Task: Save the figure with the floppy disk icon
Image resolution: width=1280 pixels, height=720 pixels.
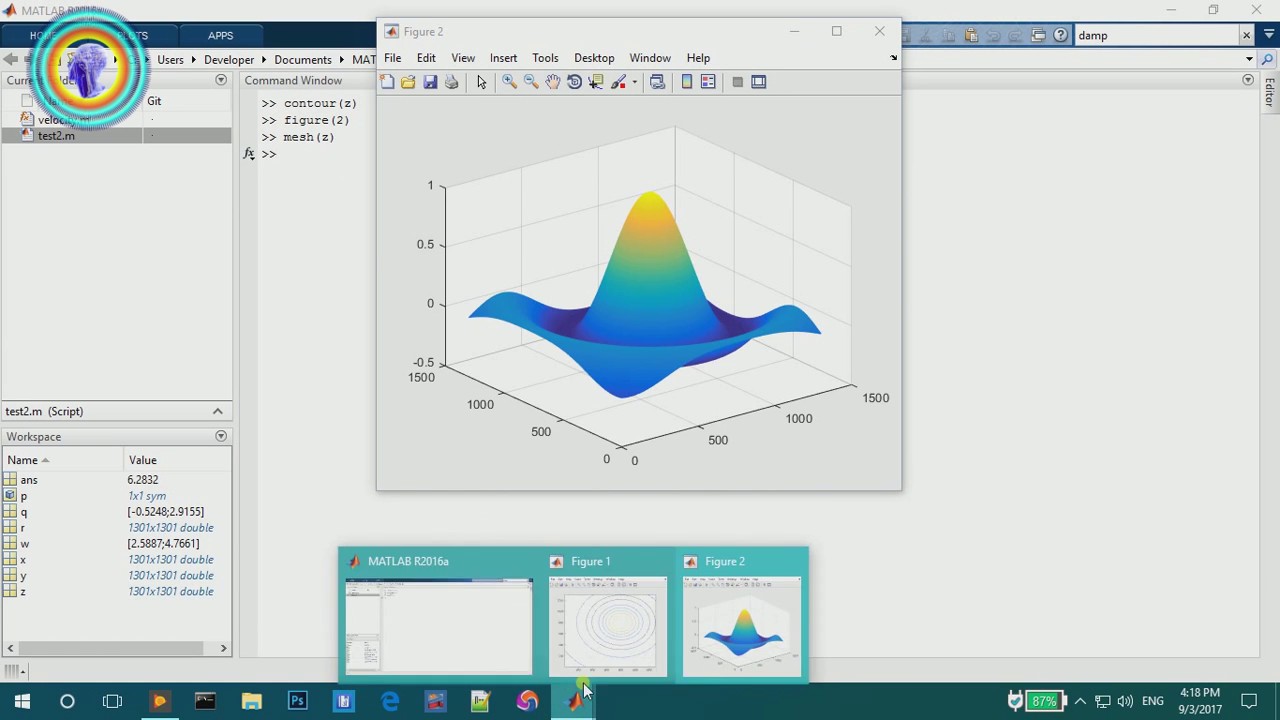Action: click(x=430, y=82)
